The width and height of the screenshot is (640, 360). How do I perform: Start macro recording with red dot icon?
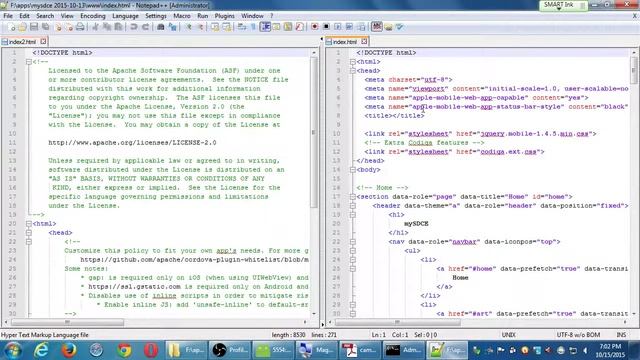(x=315, y=27)
